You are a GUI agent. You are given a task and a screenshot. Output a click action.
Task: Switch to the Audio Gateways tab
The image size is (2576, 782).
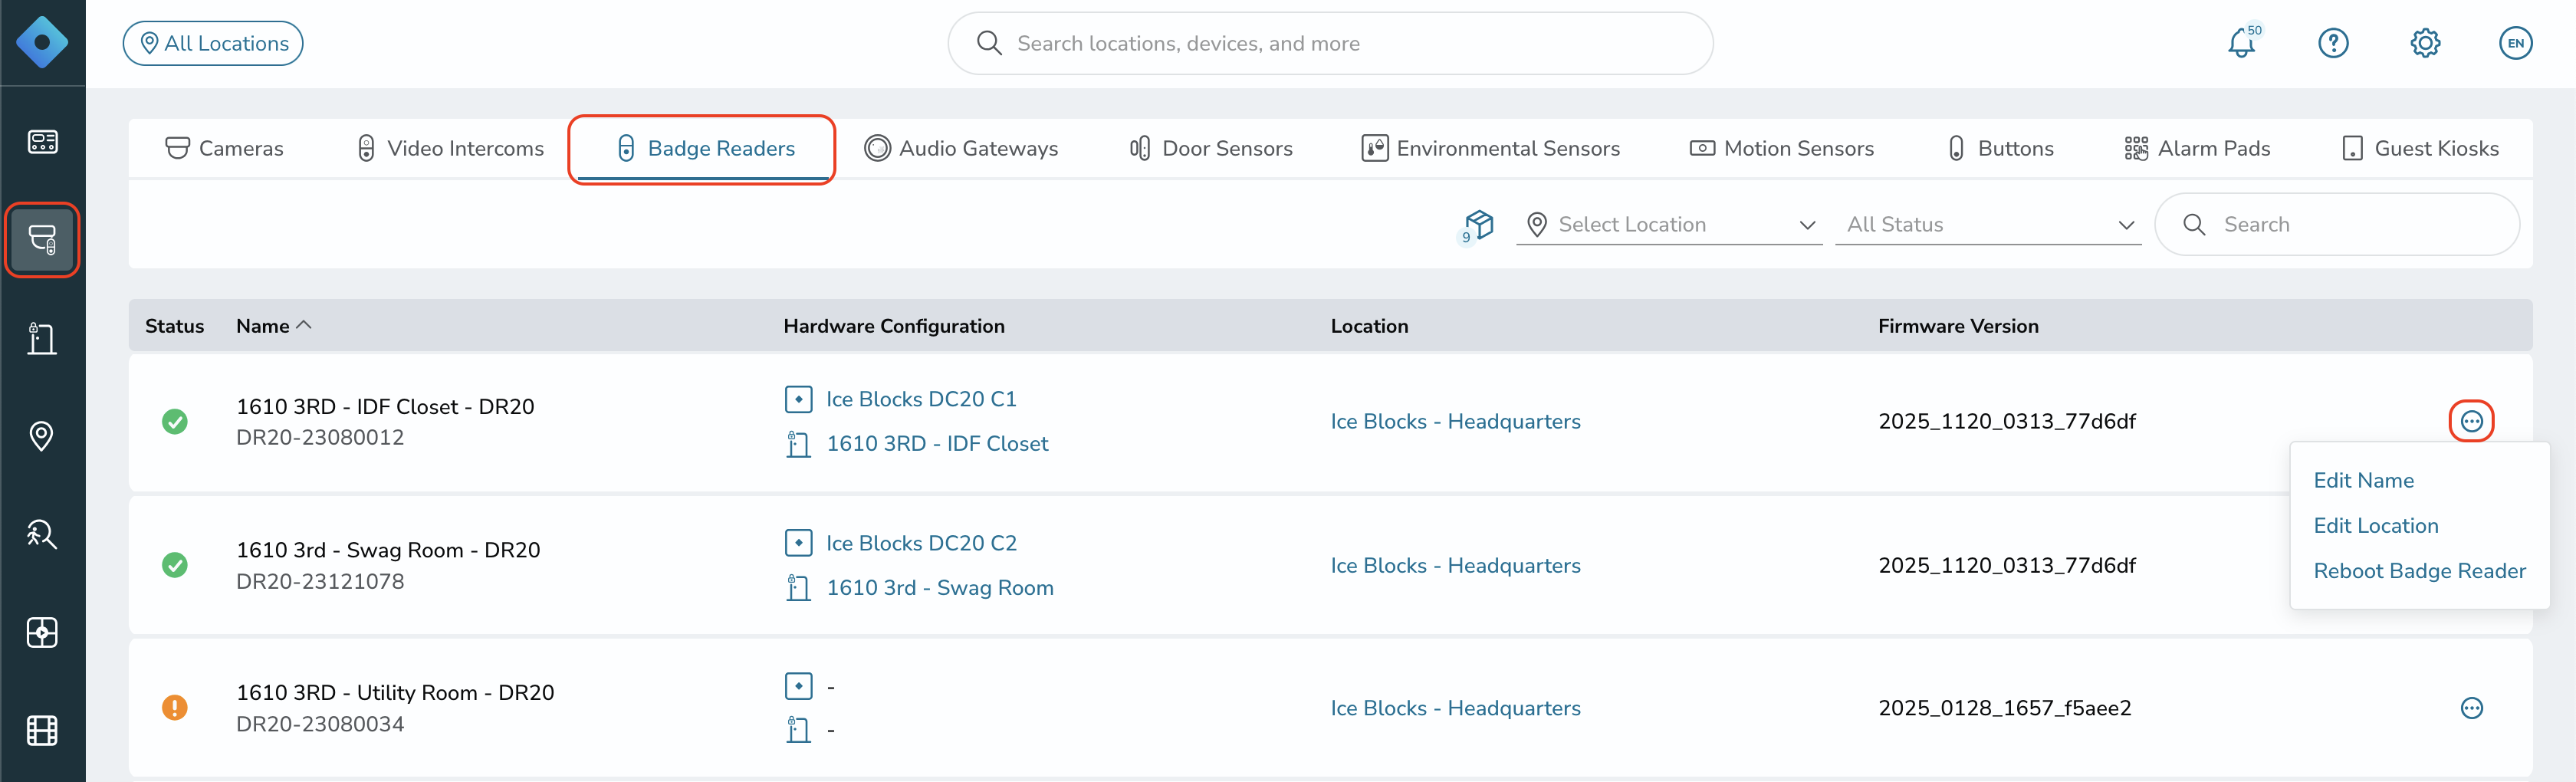pos(961,149)
